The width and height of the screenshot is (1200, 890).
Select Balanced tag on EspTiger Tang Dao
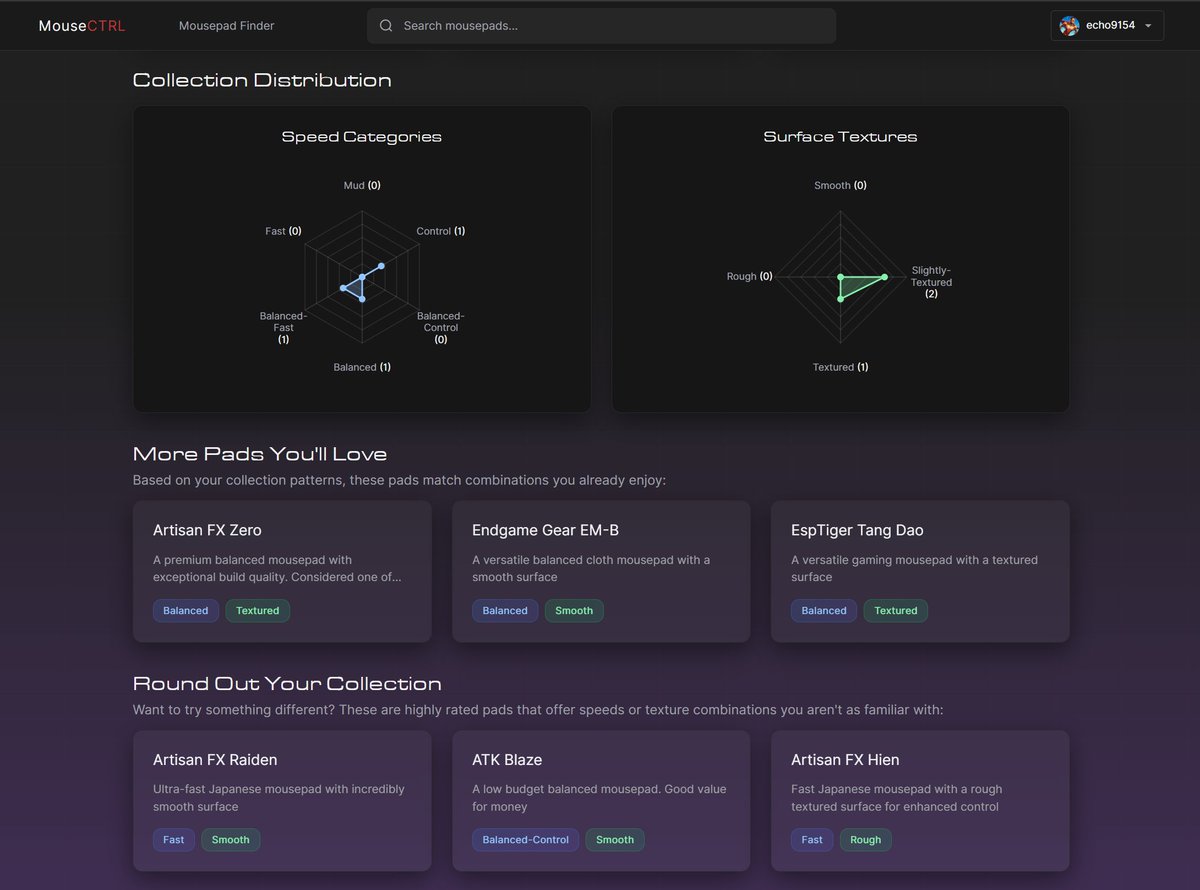coord(824,611)
